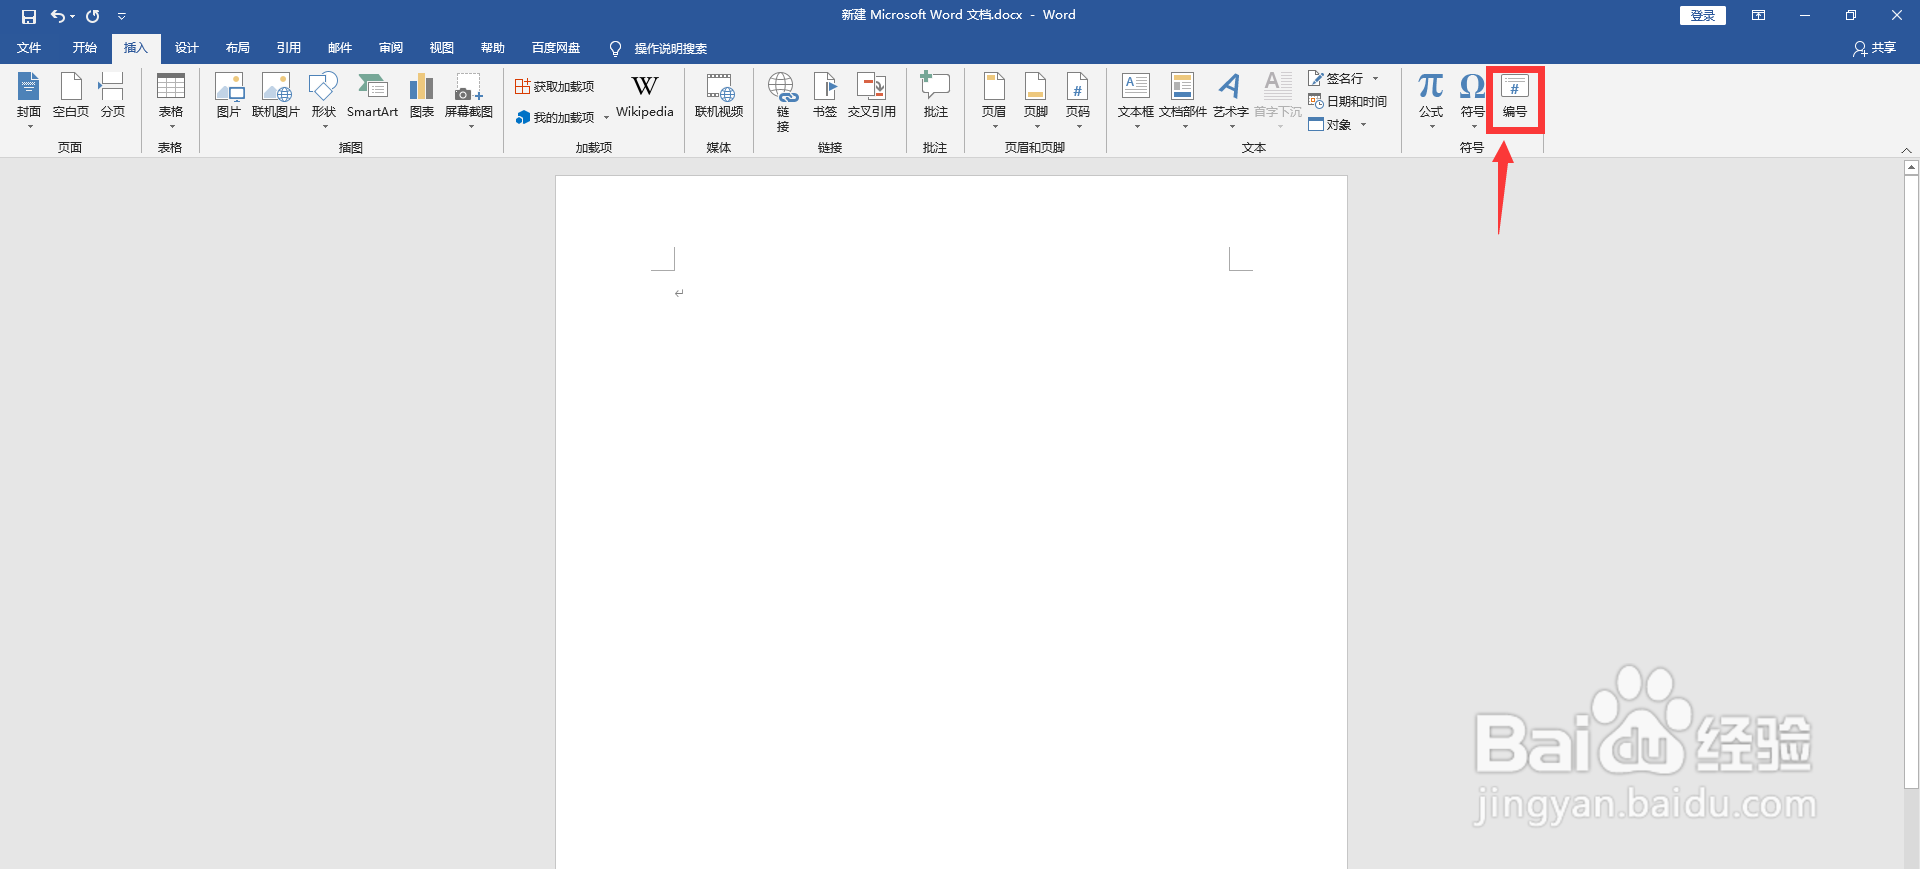
Task: Click the vertical scrollbar up arrow
Action: (1911, 169)
